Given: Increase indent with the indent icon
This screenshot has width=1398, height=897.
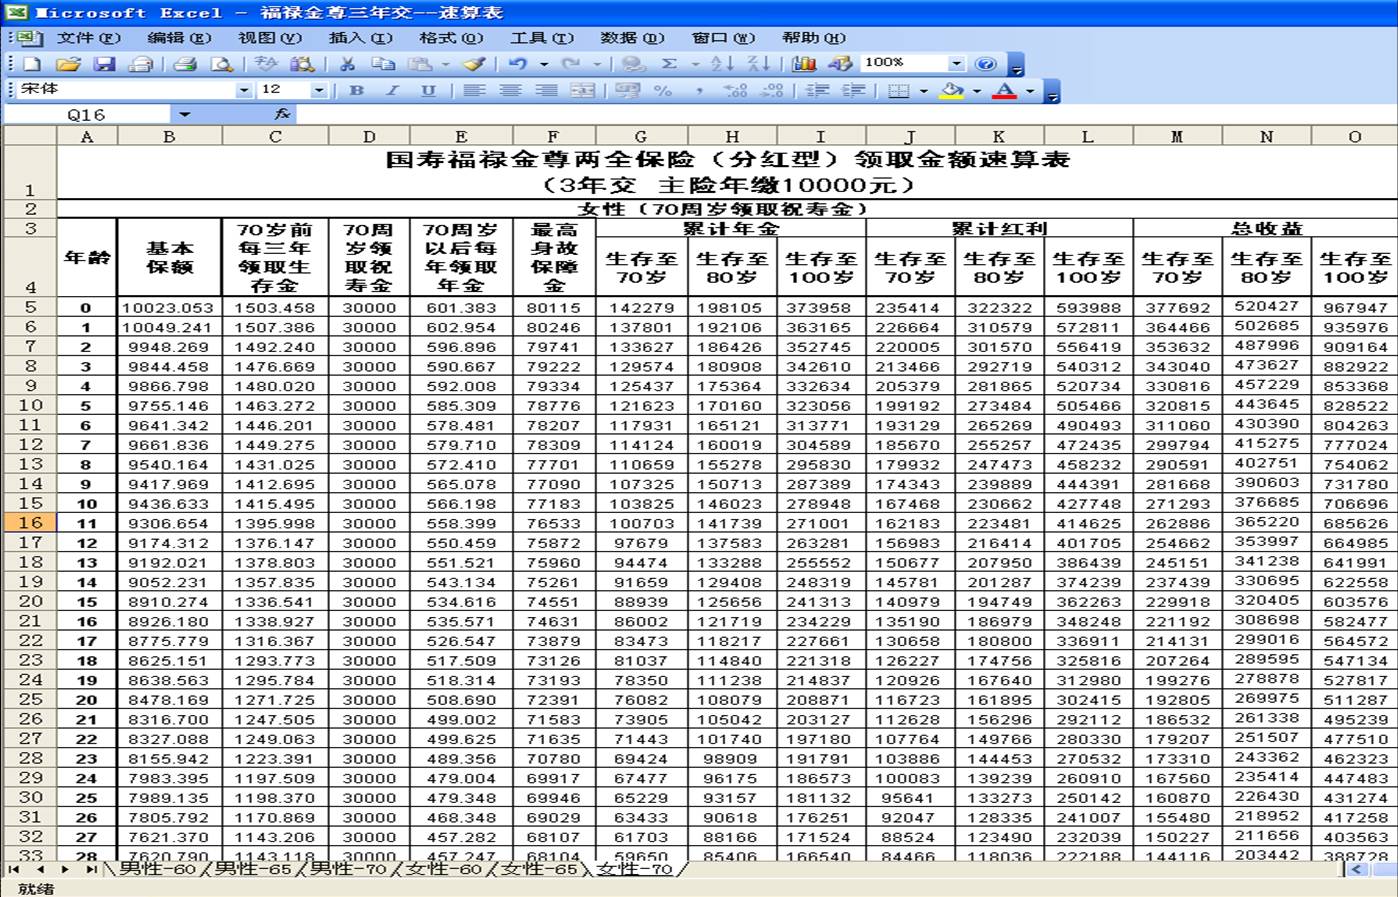Looking at the screenshot, I should coord(853,91).
